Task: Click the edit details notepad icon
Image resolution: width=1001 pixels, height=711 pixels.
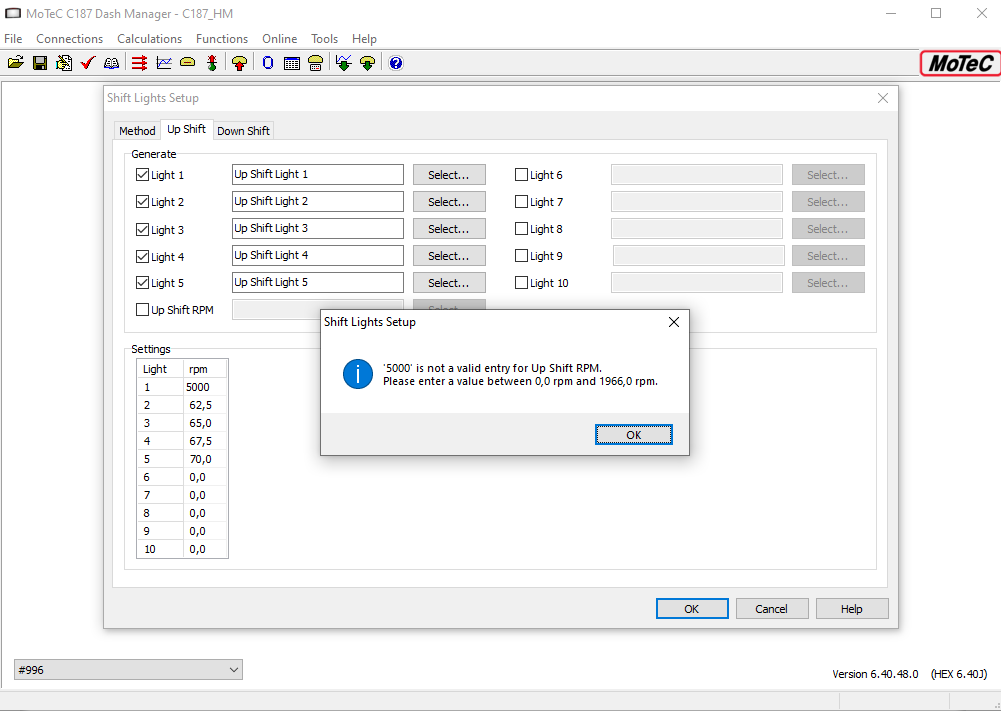Action: tap(64, 63)
